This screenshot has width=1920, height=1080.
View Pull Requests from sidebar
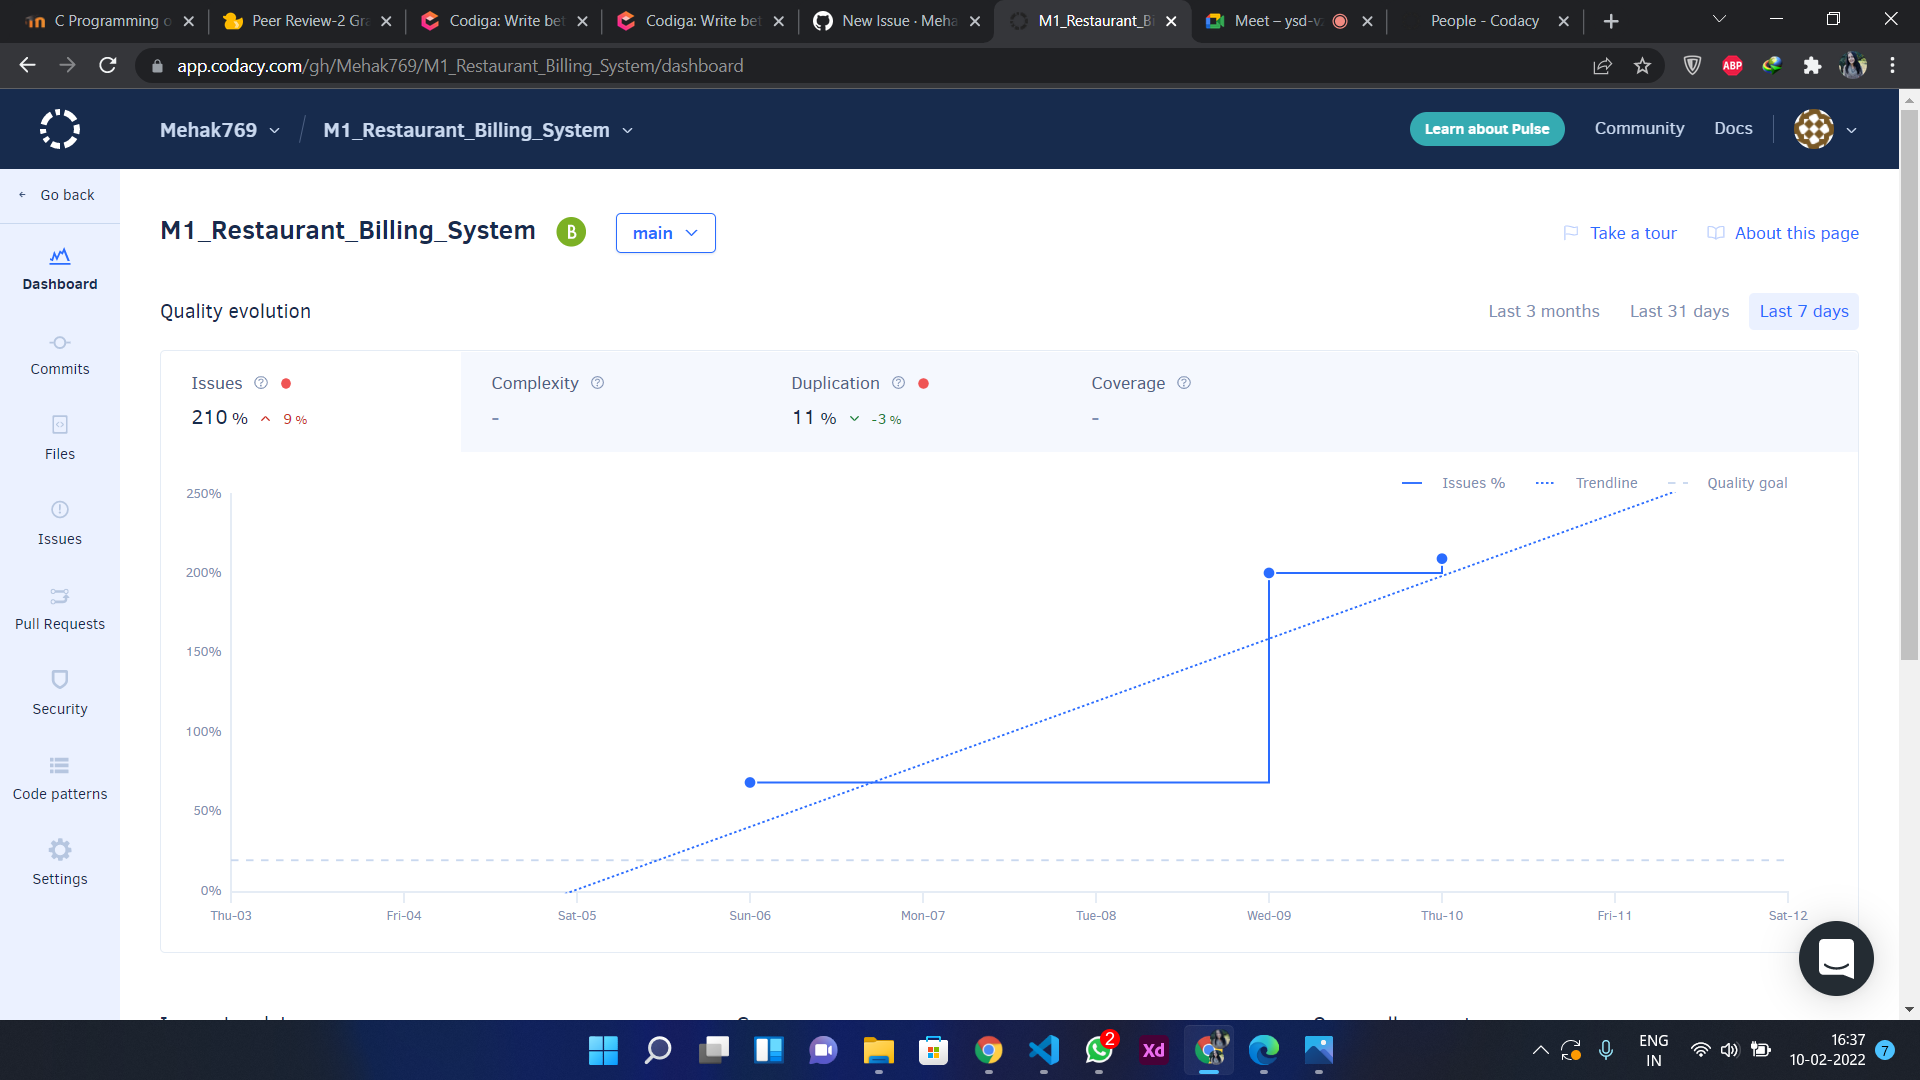[60, 610]
